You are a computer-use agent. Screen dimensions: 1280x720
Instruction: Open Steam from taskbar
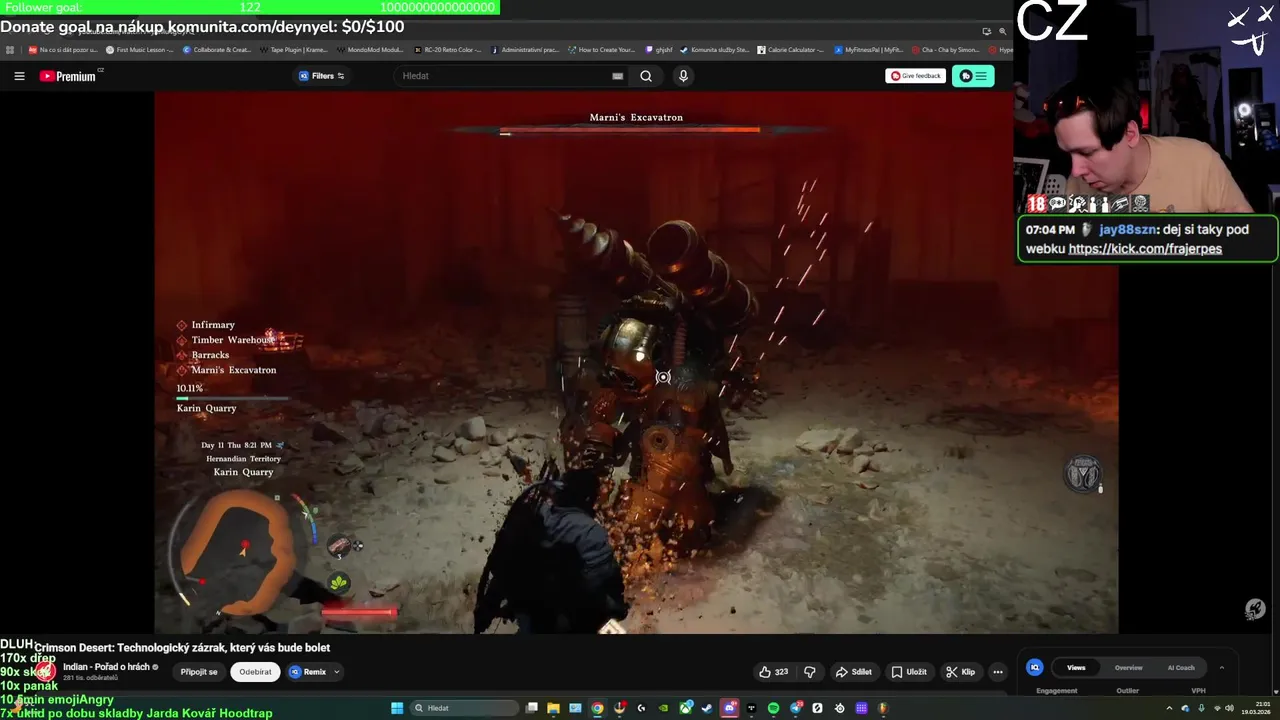pos(707,708)
